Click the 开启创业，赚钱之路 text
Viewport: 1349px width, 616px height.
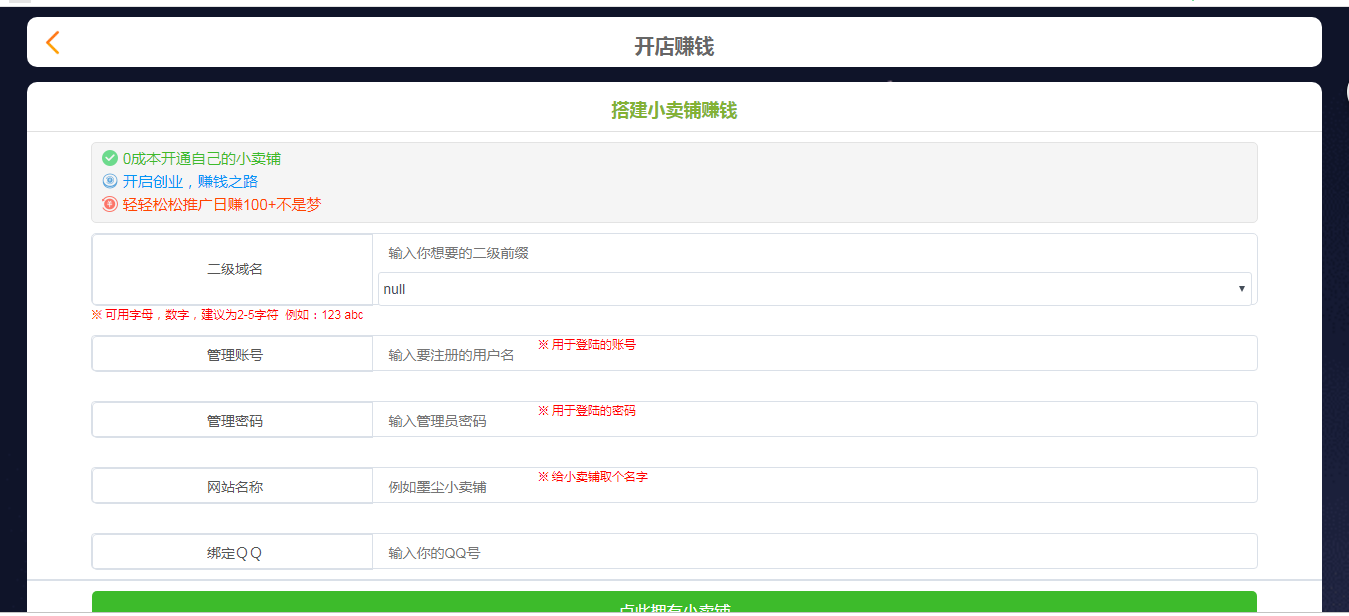click(x=190, y=181)
